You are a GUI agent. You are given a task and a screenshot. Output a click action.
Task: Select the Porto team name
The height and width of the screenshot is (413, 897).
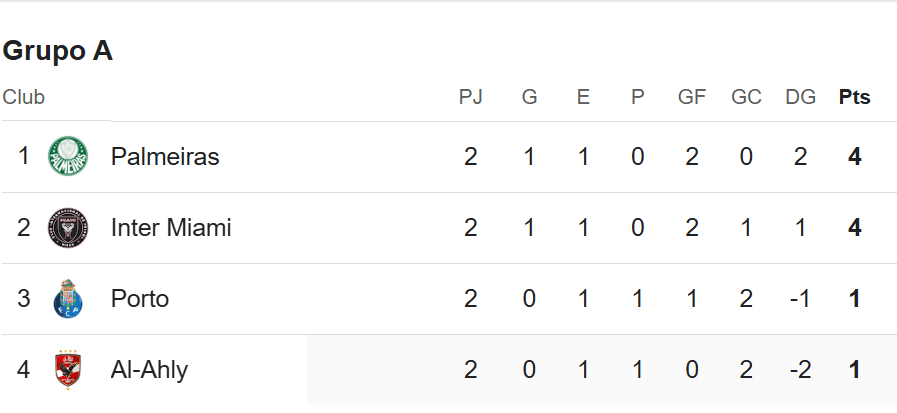click(x=140, y=299)
